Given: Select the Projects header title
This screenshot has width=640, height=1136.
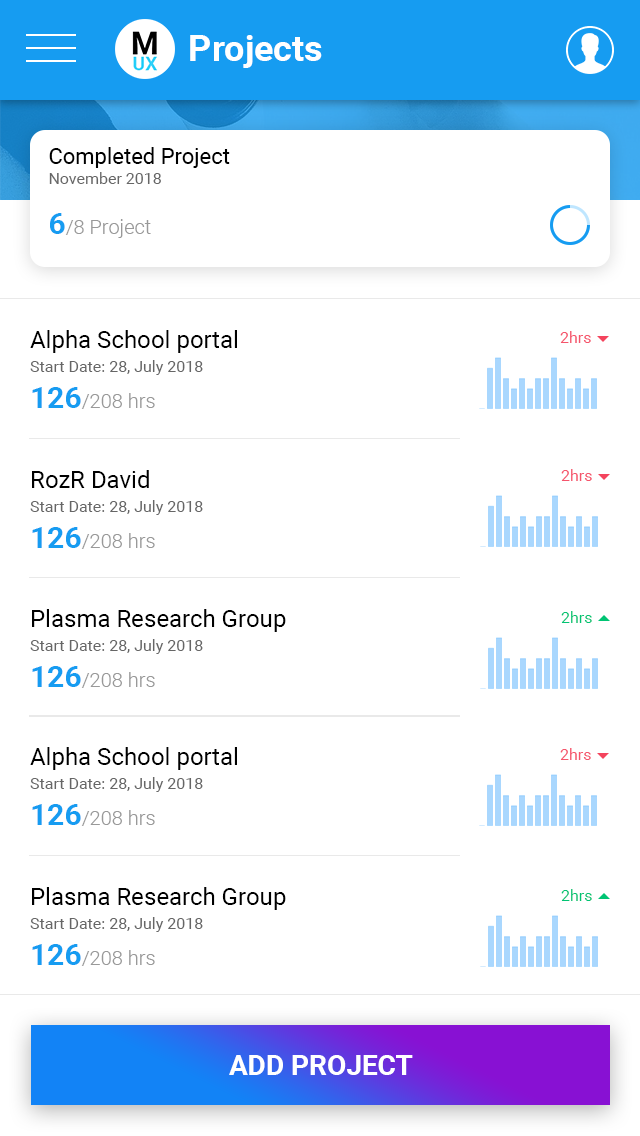Looking at the screenshot, I should 255,49.
